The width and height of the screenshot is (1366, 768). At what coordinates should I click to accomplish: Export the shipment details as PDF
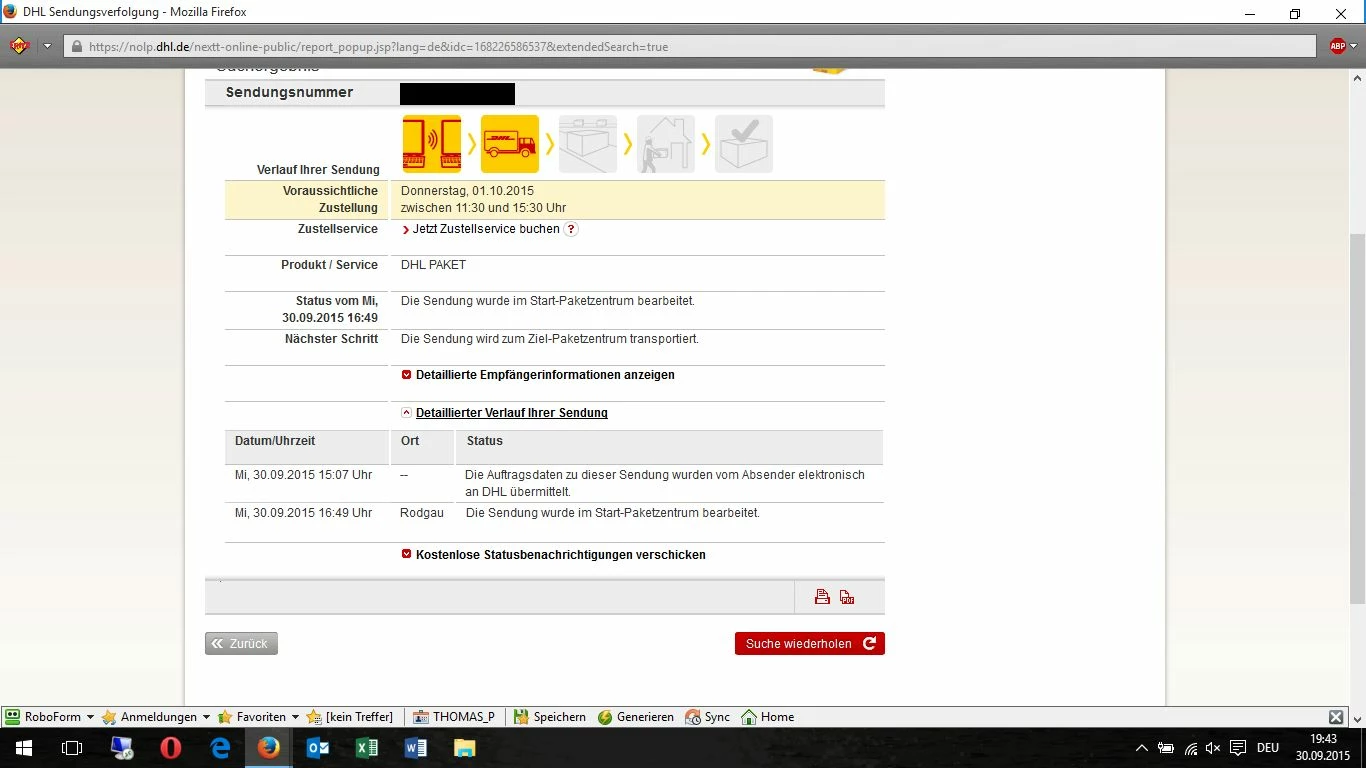pos(847,597)
